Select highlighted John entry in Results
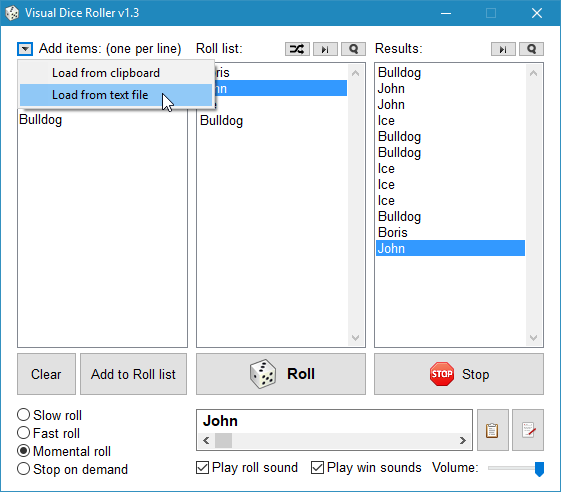Image resolution: width=561 pixels, height=492 pixels. (450, 248)
